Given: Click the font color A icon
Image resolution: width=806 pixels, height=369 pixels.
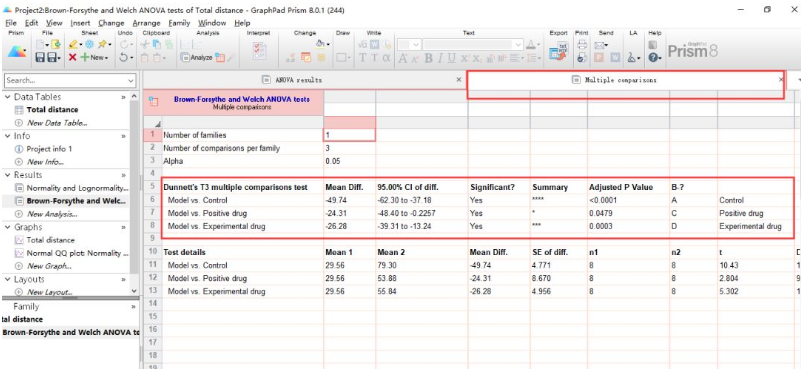Looking at the screenshot, I should coord(531,45).
